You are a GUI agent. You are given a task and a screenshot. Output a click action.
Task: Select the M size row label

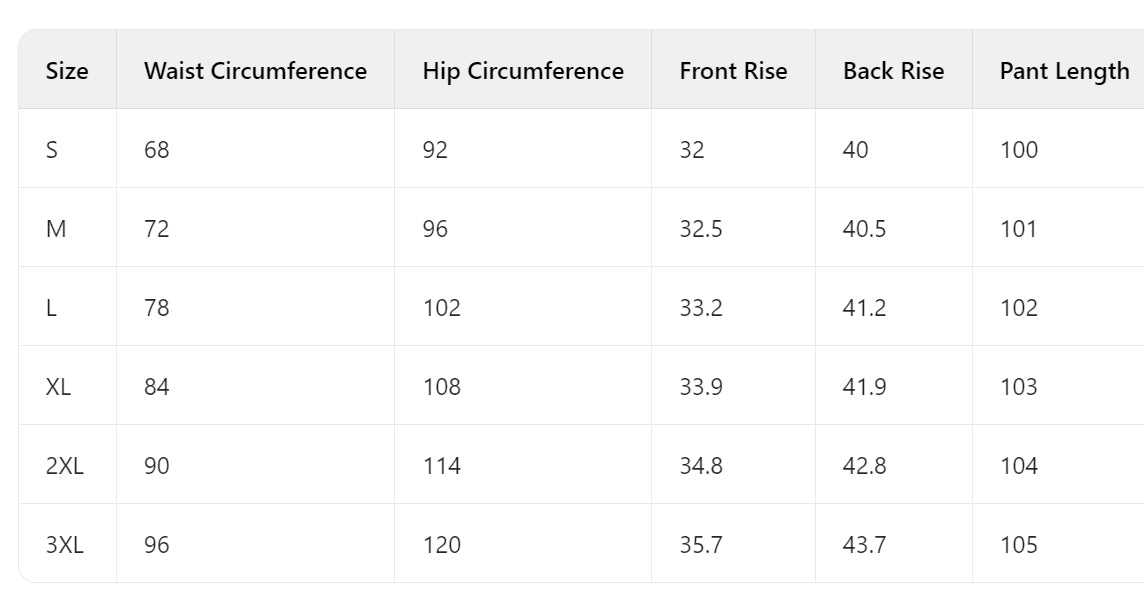point(55,229)
